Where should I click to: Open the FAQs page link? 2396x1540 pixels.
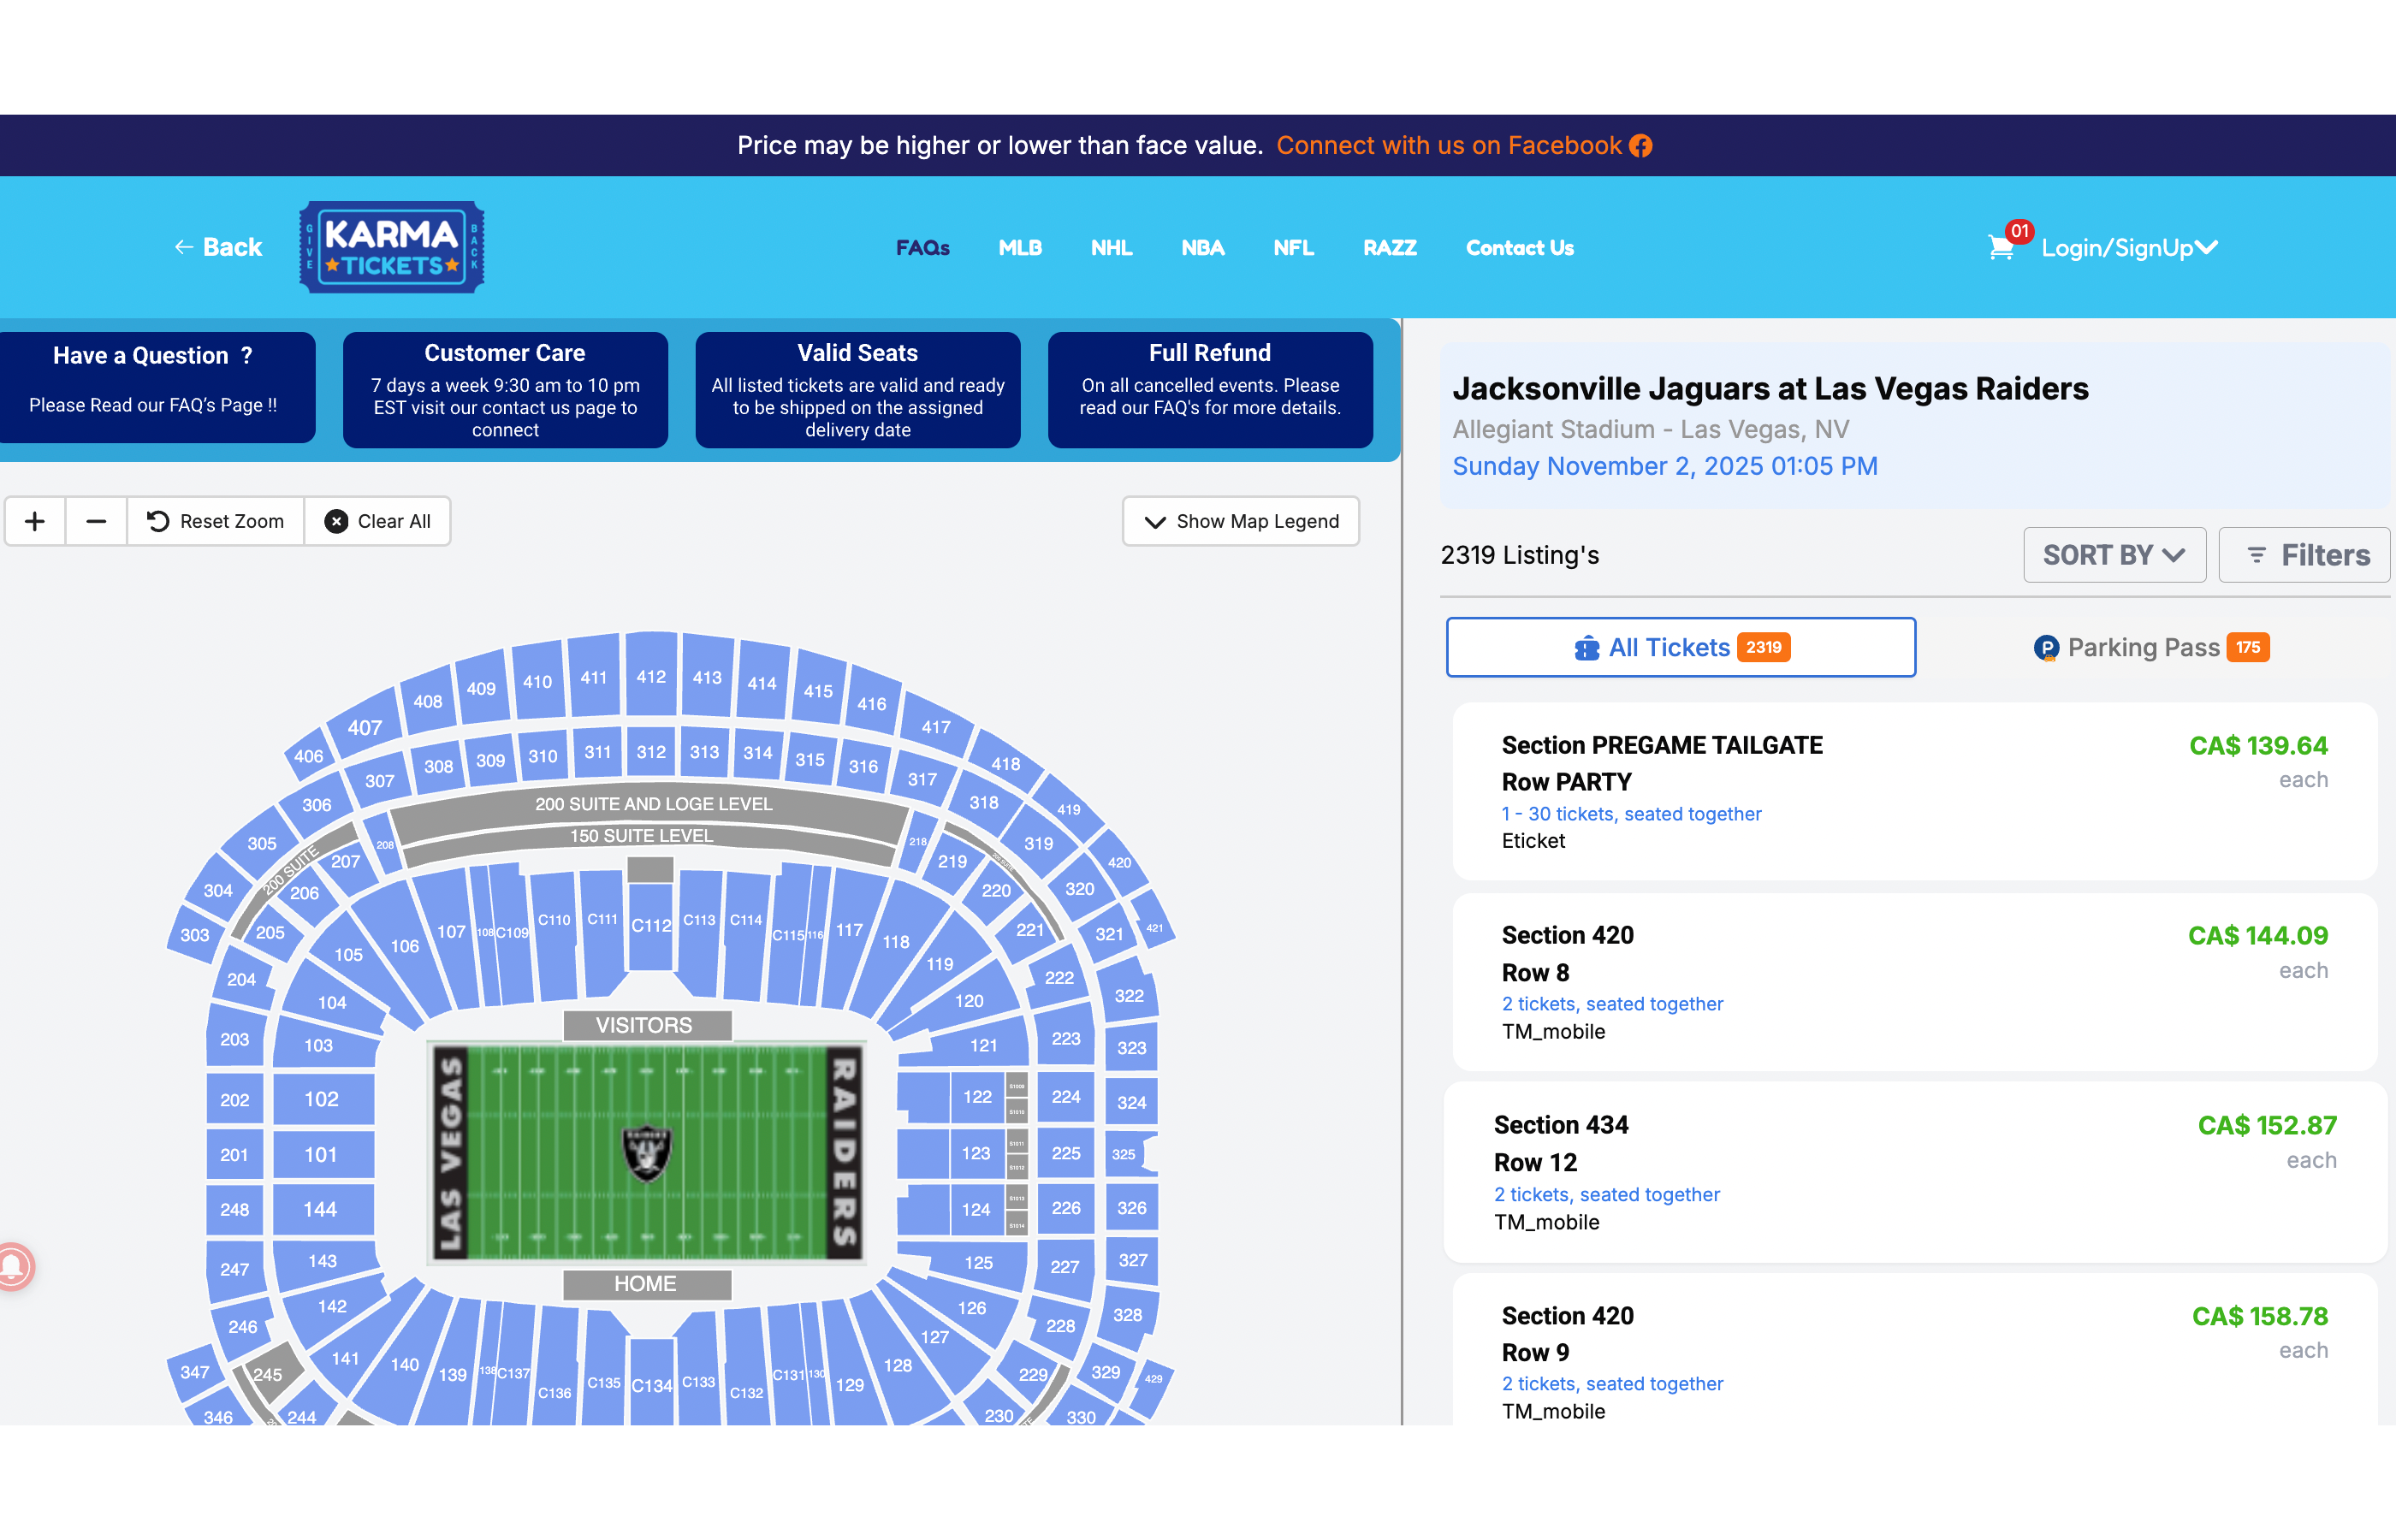tap(922, 247)
